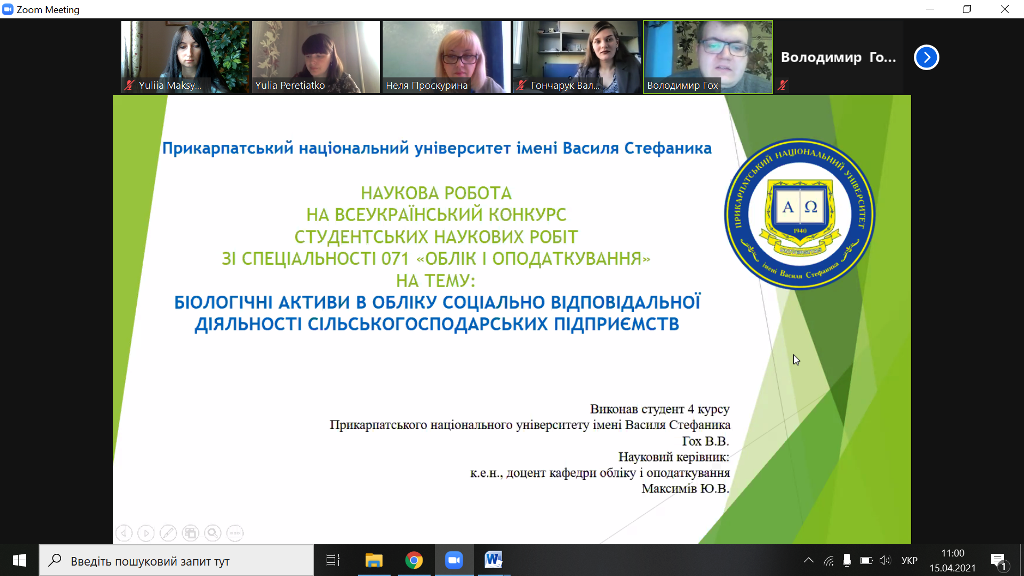This screenshot has height=576, width=1024.
Task: Open more slideshow options ellipsis
Action: (x=235, y=533)
